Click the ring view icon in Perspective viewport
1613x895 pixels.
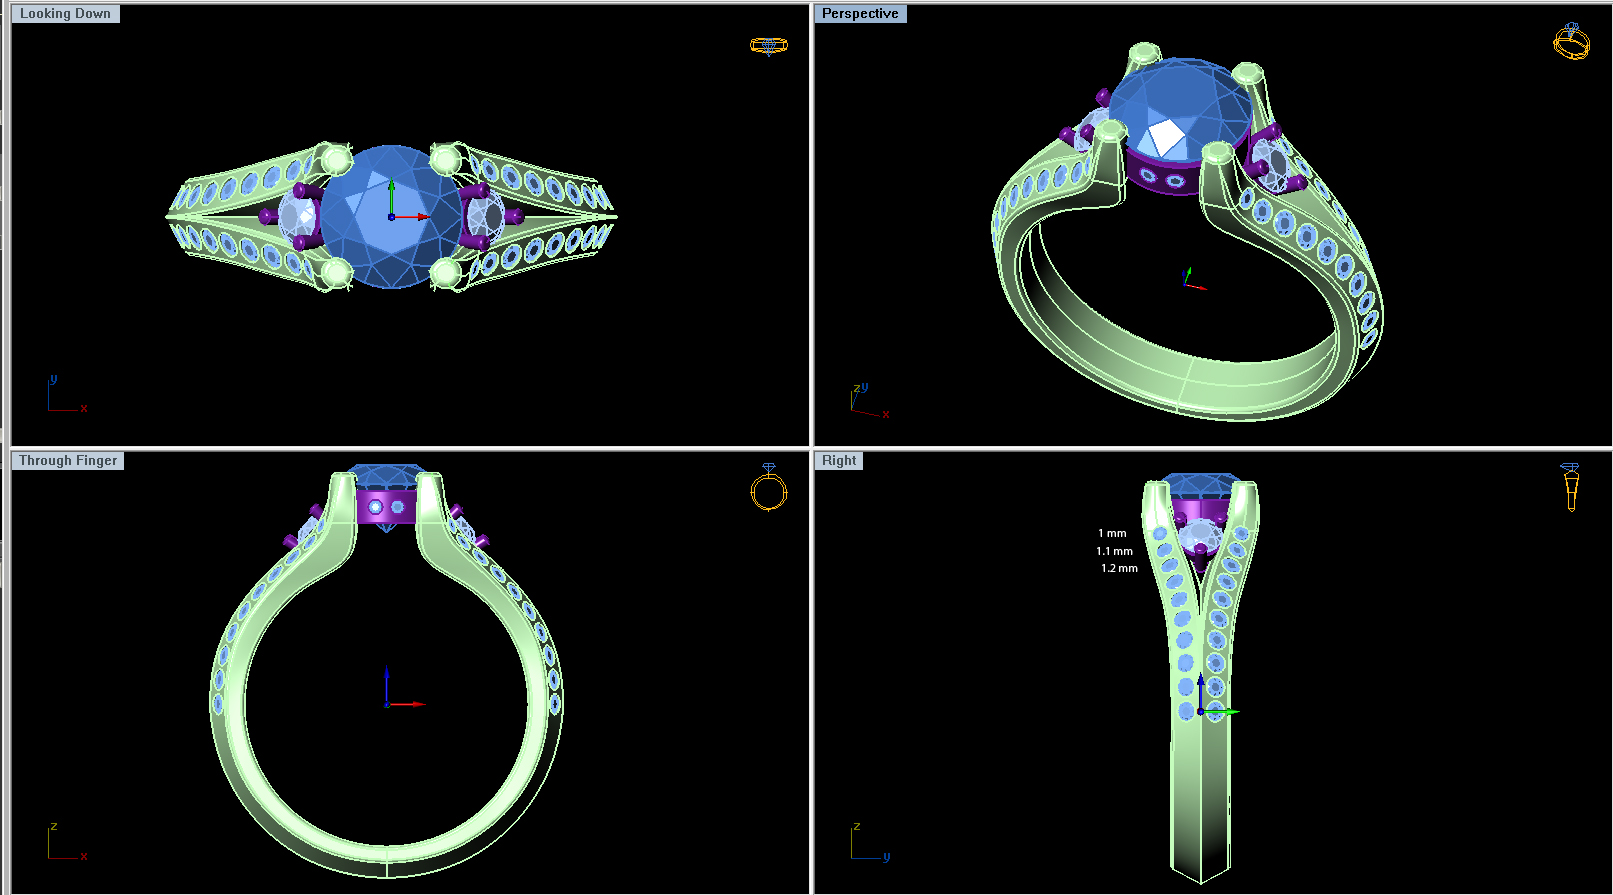tap(1571, 42)
